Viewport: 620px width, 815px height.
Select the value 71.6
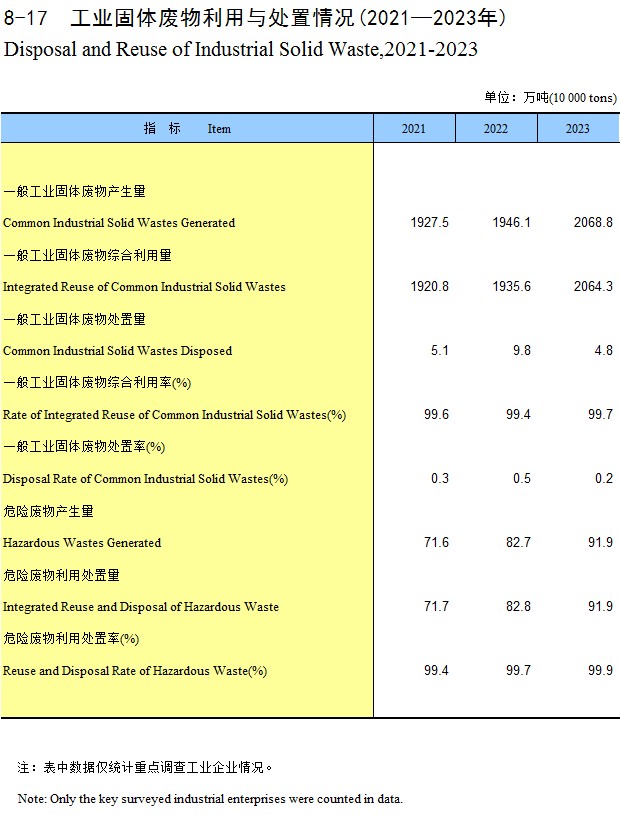click(436, 542)
